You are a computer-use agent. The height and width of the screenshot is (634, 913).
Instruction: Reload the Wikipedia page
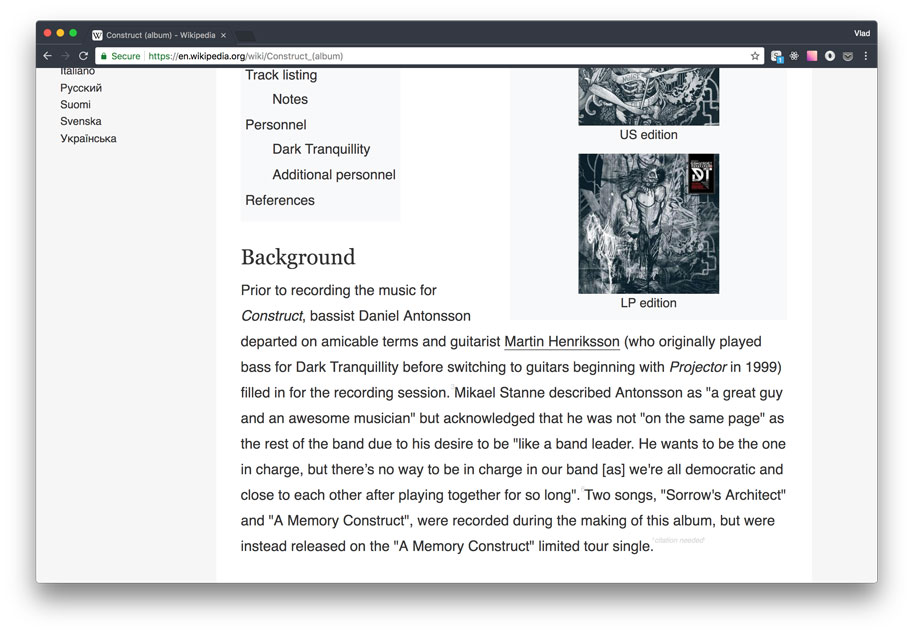pyautogui.click(x=83, y=56)
